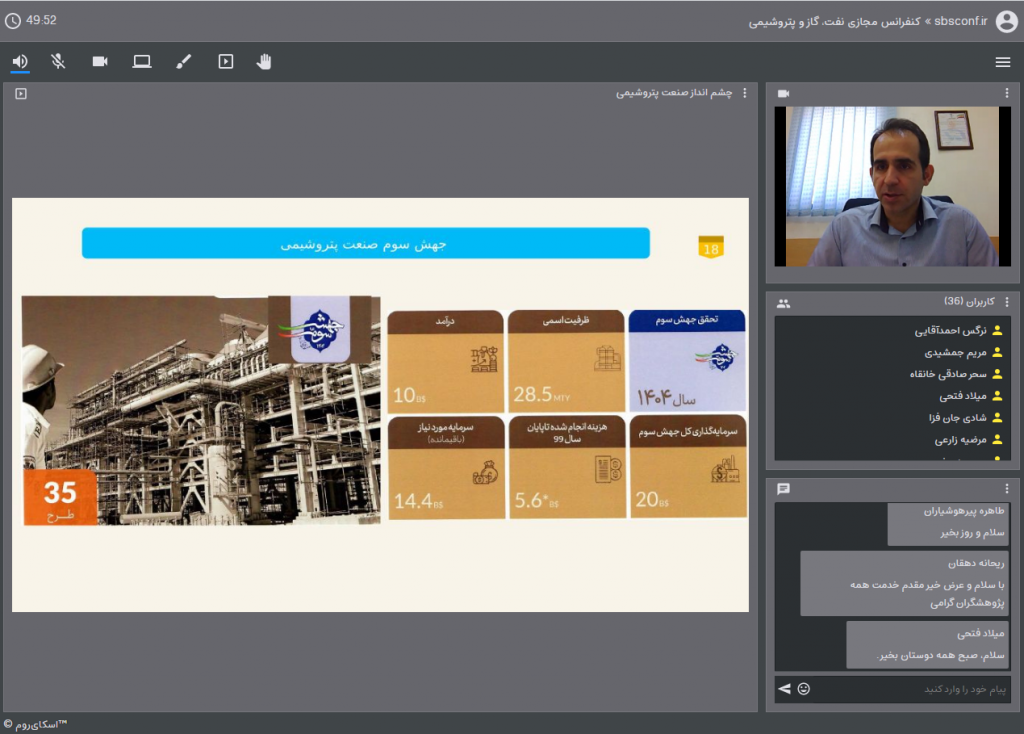Viewport: 1024px width, 734px height.
Task: Open the chat panel options menu
Action: pos(1007,489)
